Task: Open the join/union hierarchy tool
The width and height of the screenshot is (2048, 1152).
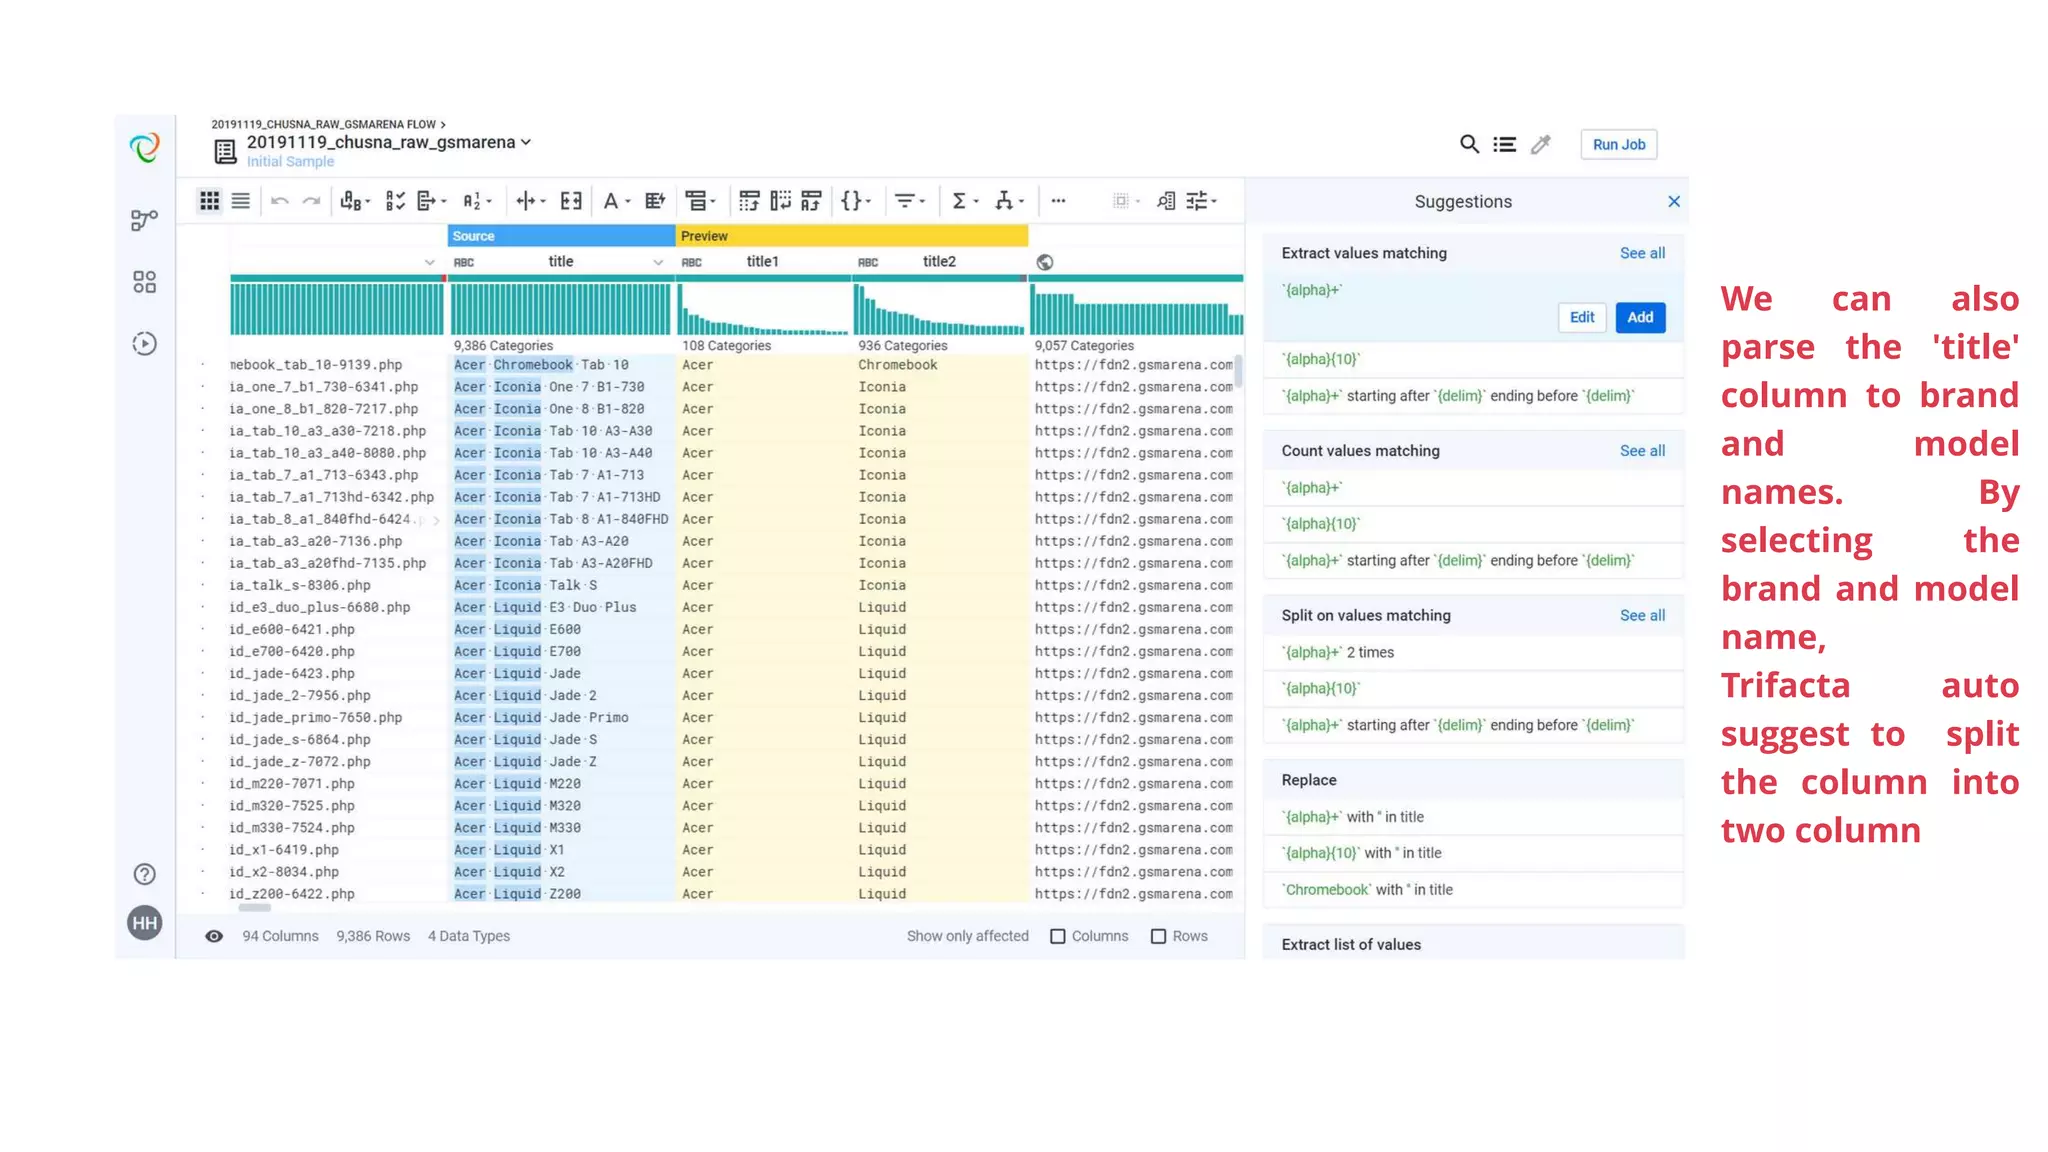Action: tap(1009, 201)
